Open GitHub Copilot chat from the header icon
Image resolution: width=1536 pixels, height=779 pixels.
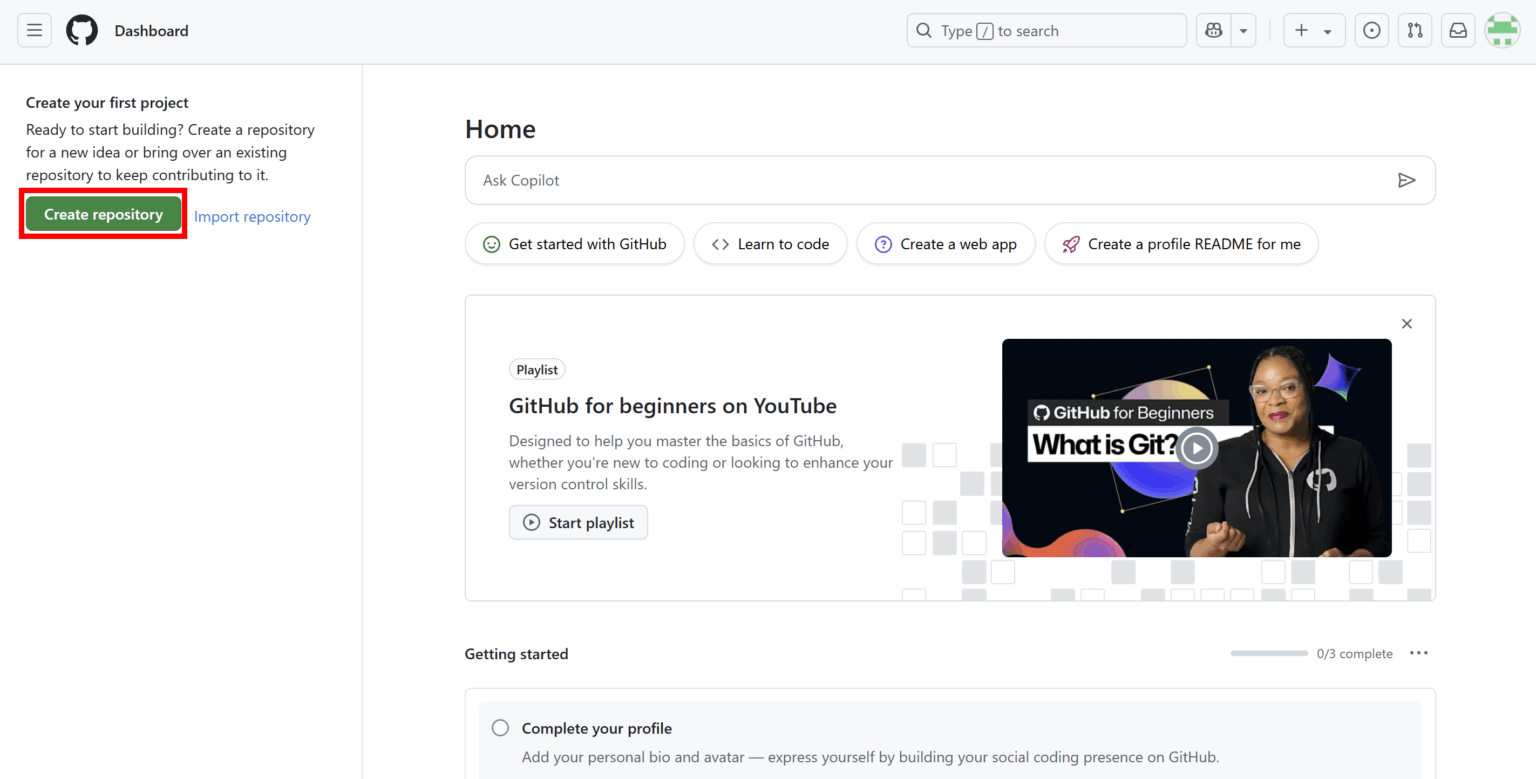[1213, 30]
